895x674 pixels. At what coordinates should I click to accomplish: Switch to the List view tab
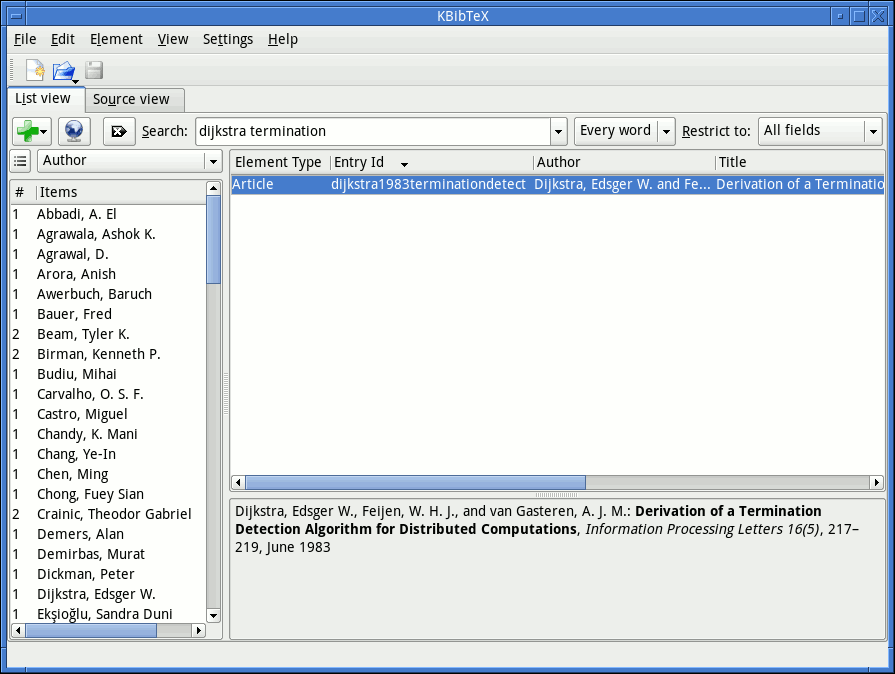[x=46, y=99]
